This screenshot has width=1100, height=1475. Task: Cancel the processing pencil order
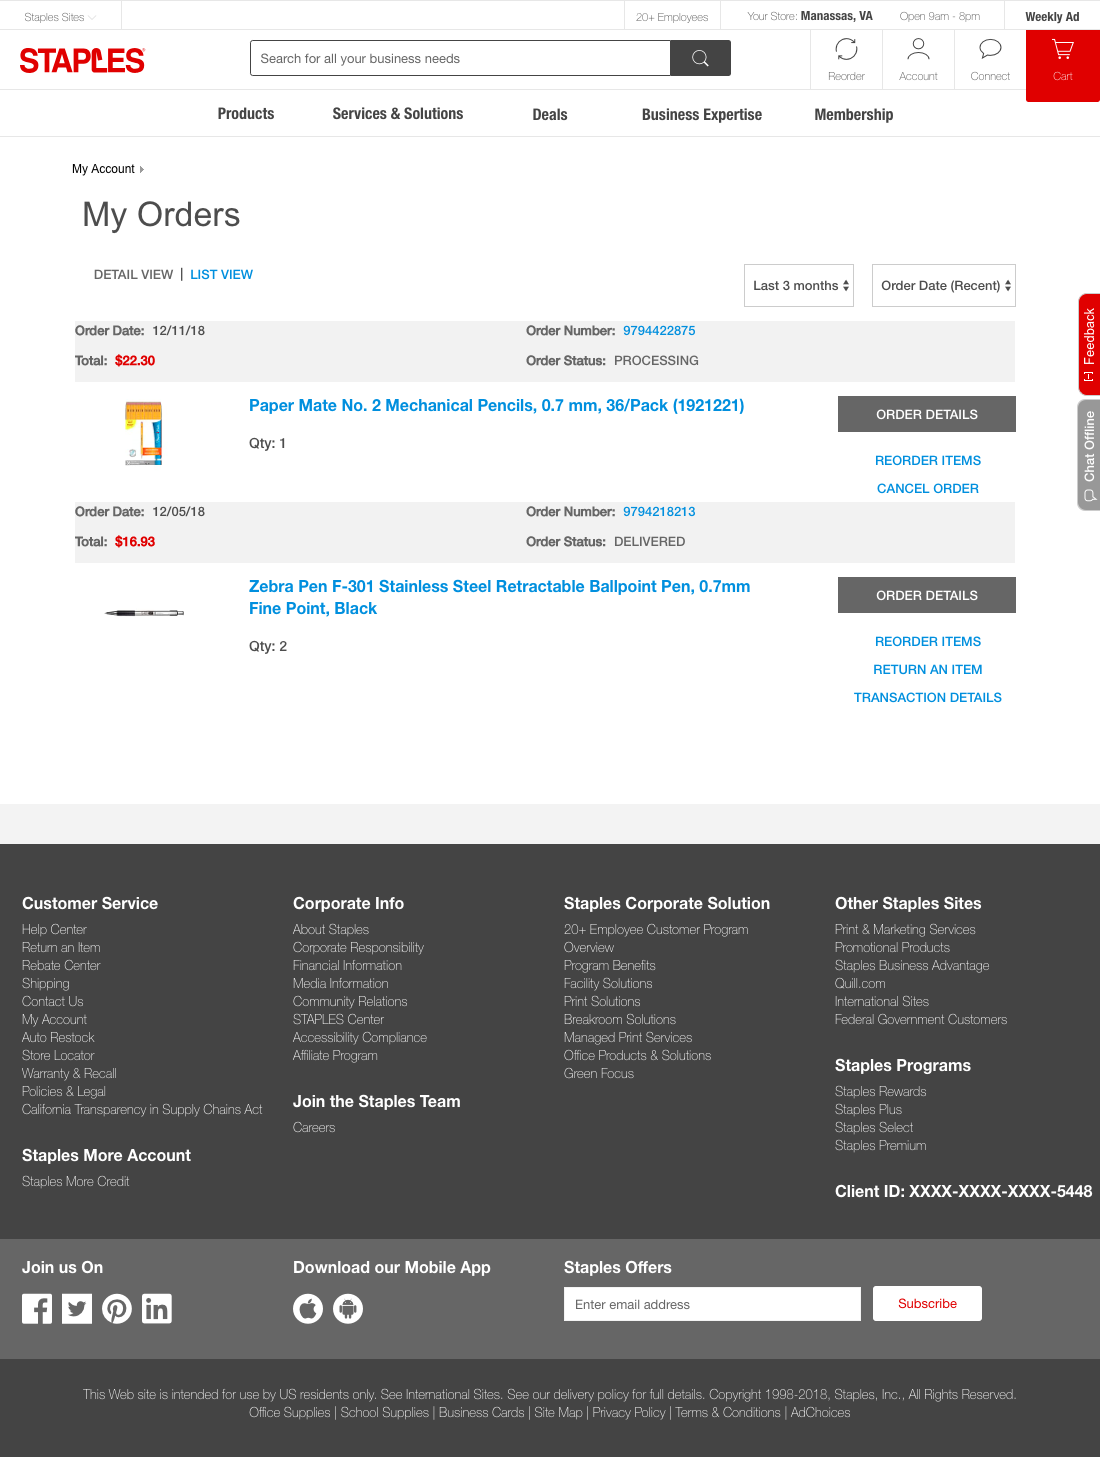click(927, 488)
